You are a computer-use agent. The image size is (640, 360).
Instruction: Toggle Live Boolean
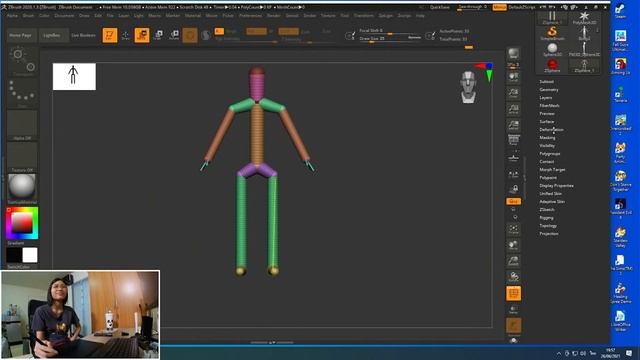tap(83, 36)
